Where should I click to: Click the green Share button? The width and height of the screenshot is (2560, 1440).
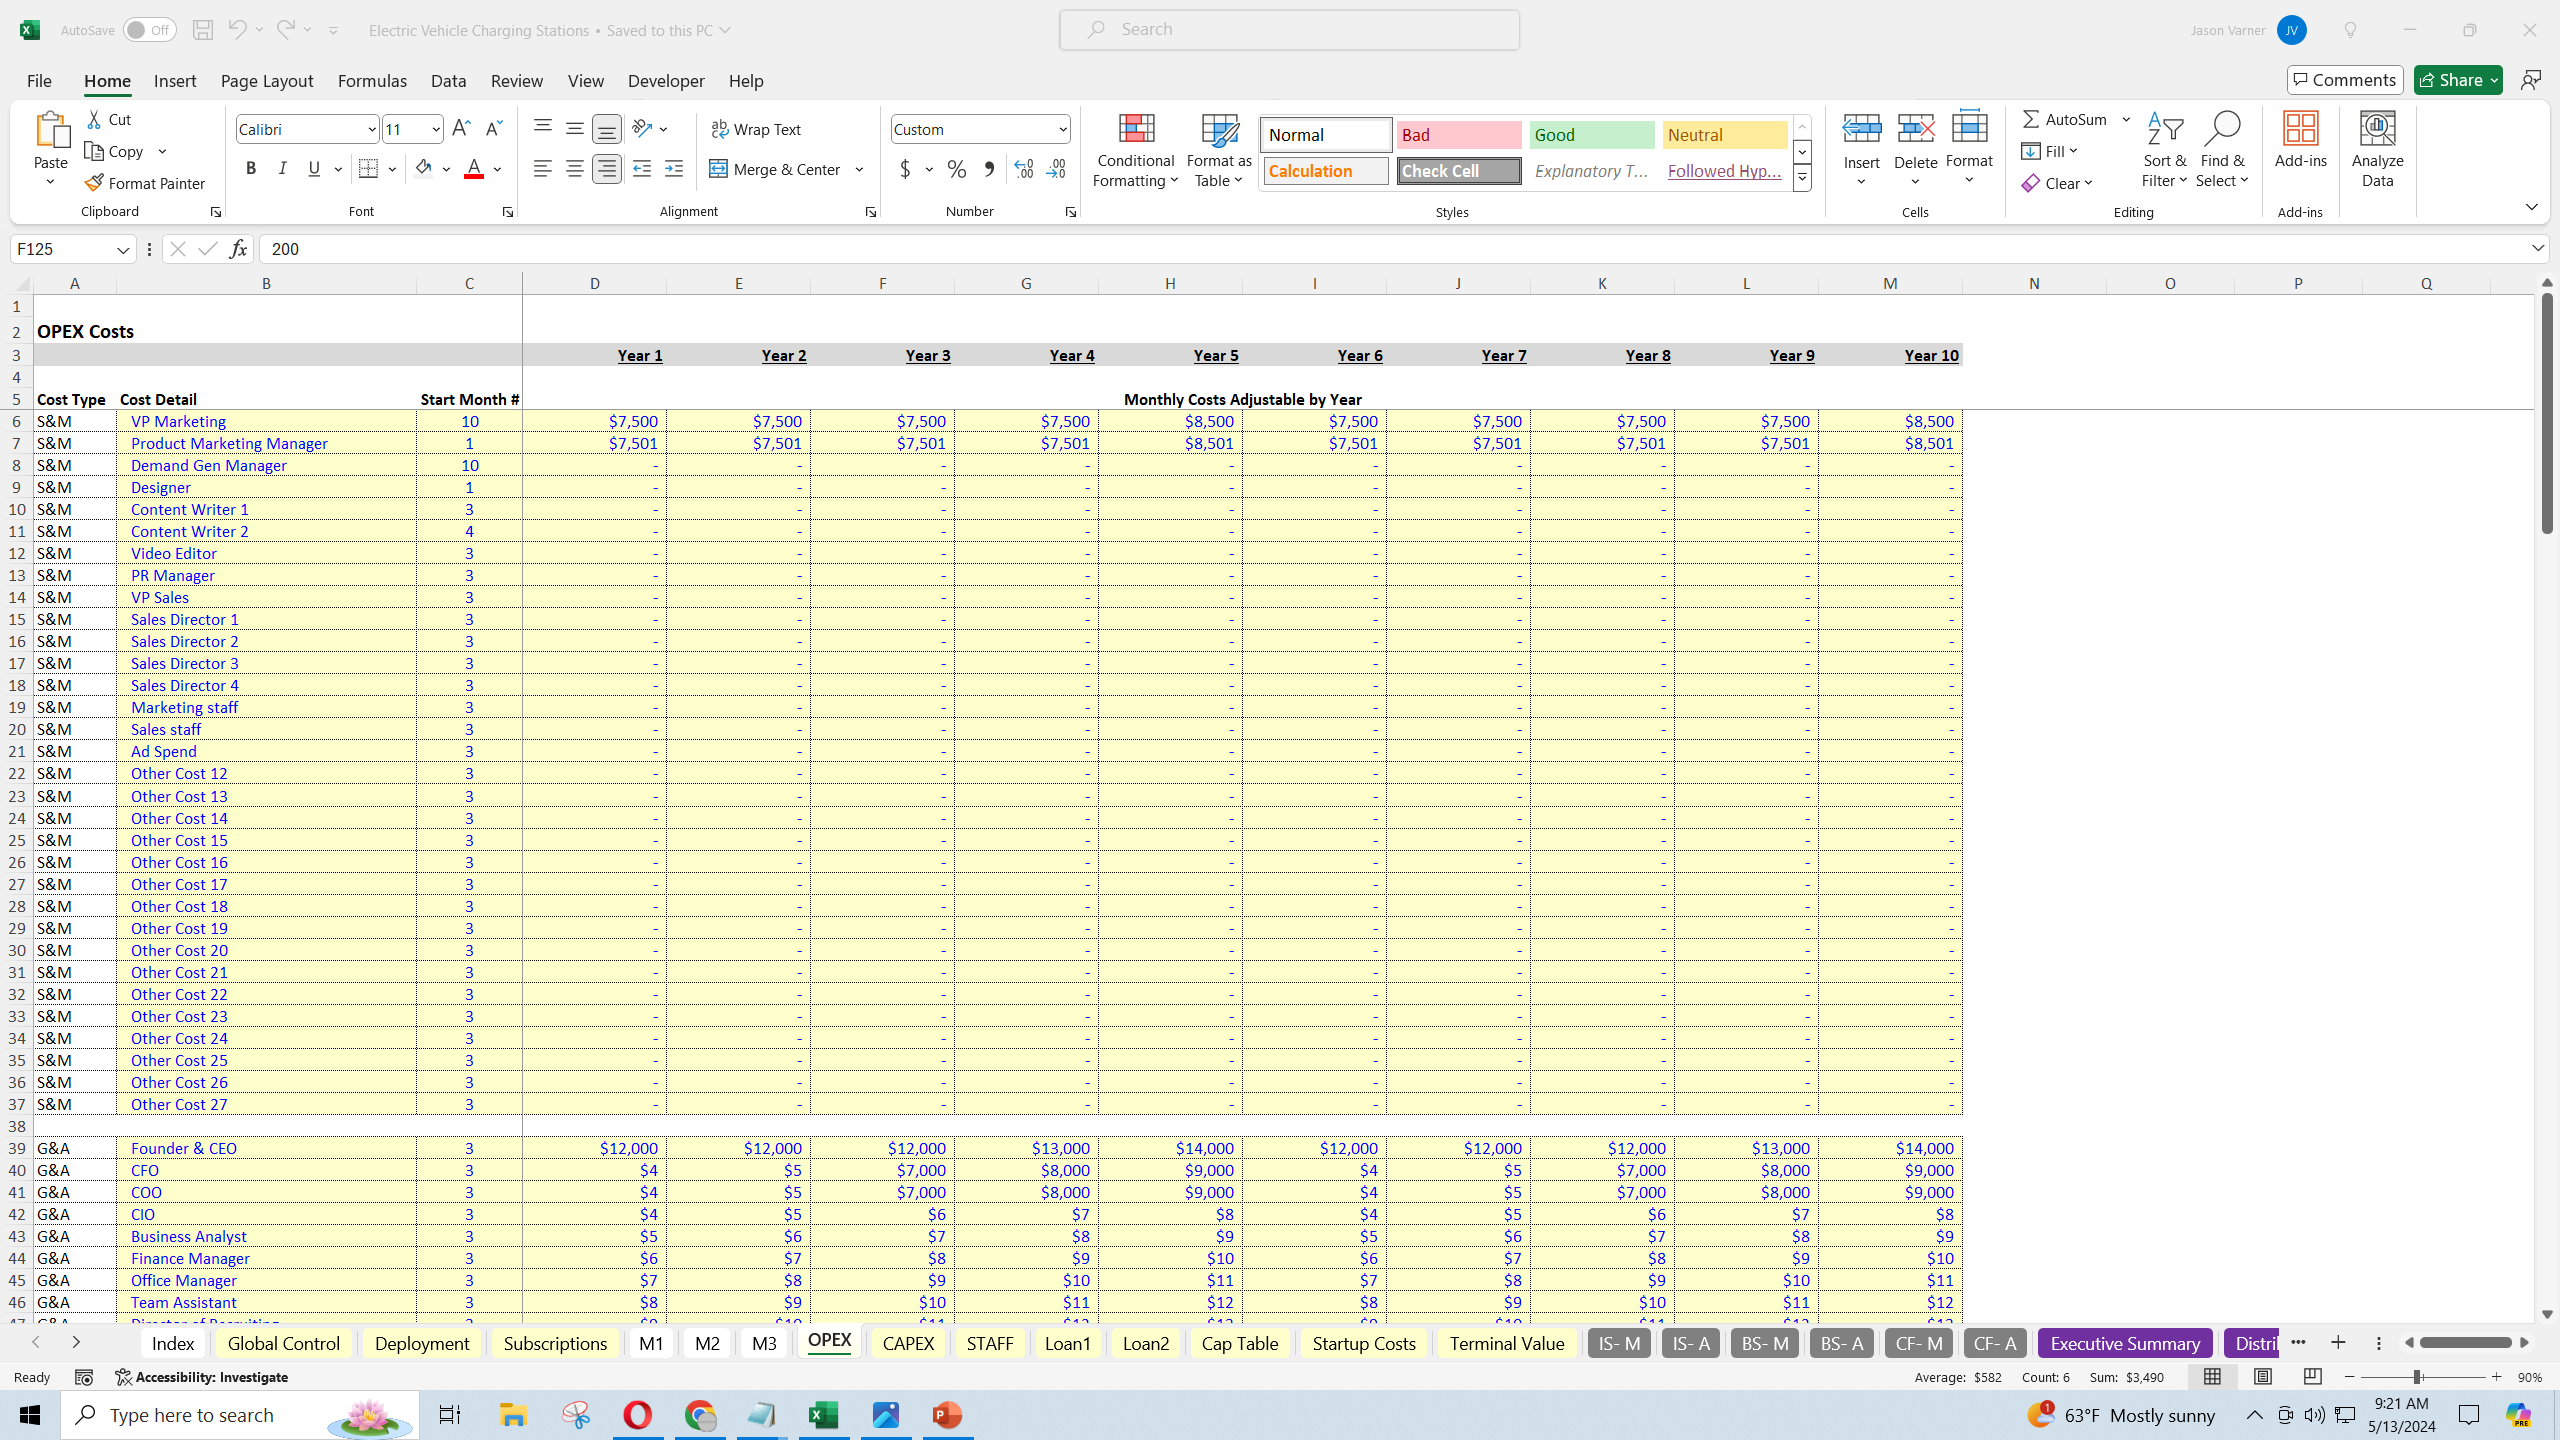point(2458,80)
